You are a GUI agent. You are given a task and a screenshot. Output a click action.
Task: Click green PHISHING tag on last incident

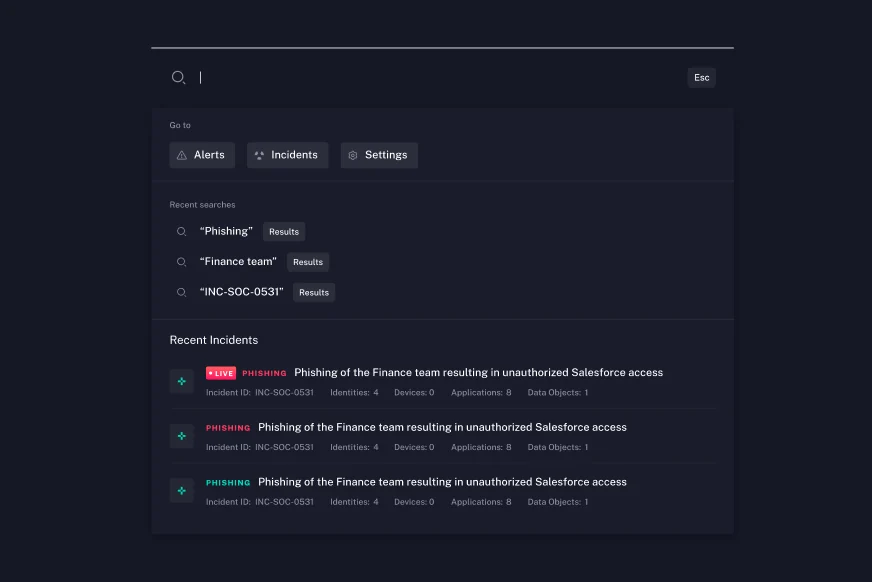tap(228, 482)
